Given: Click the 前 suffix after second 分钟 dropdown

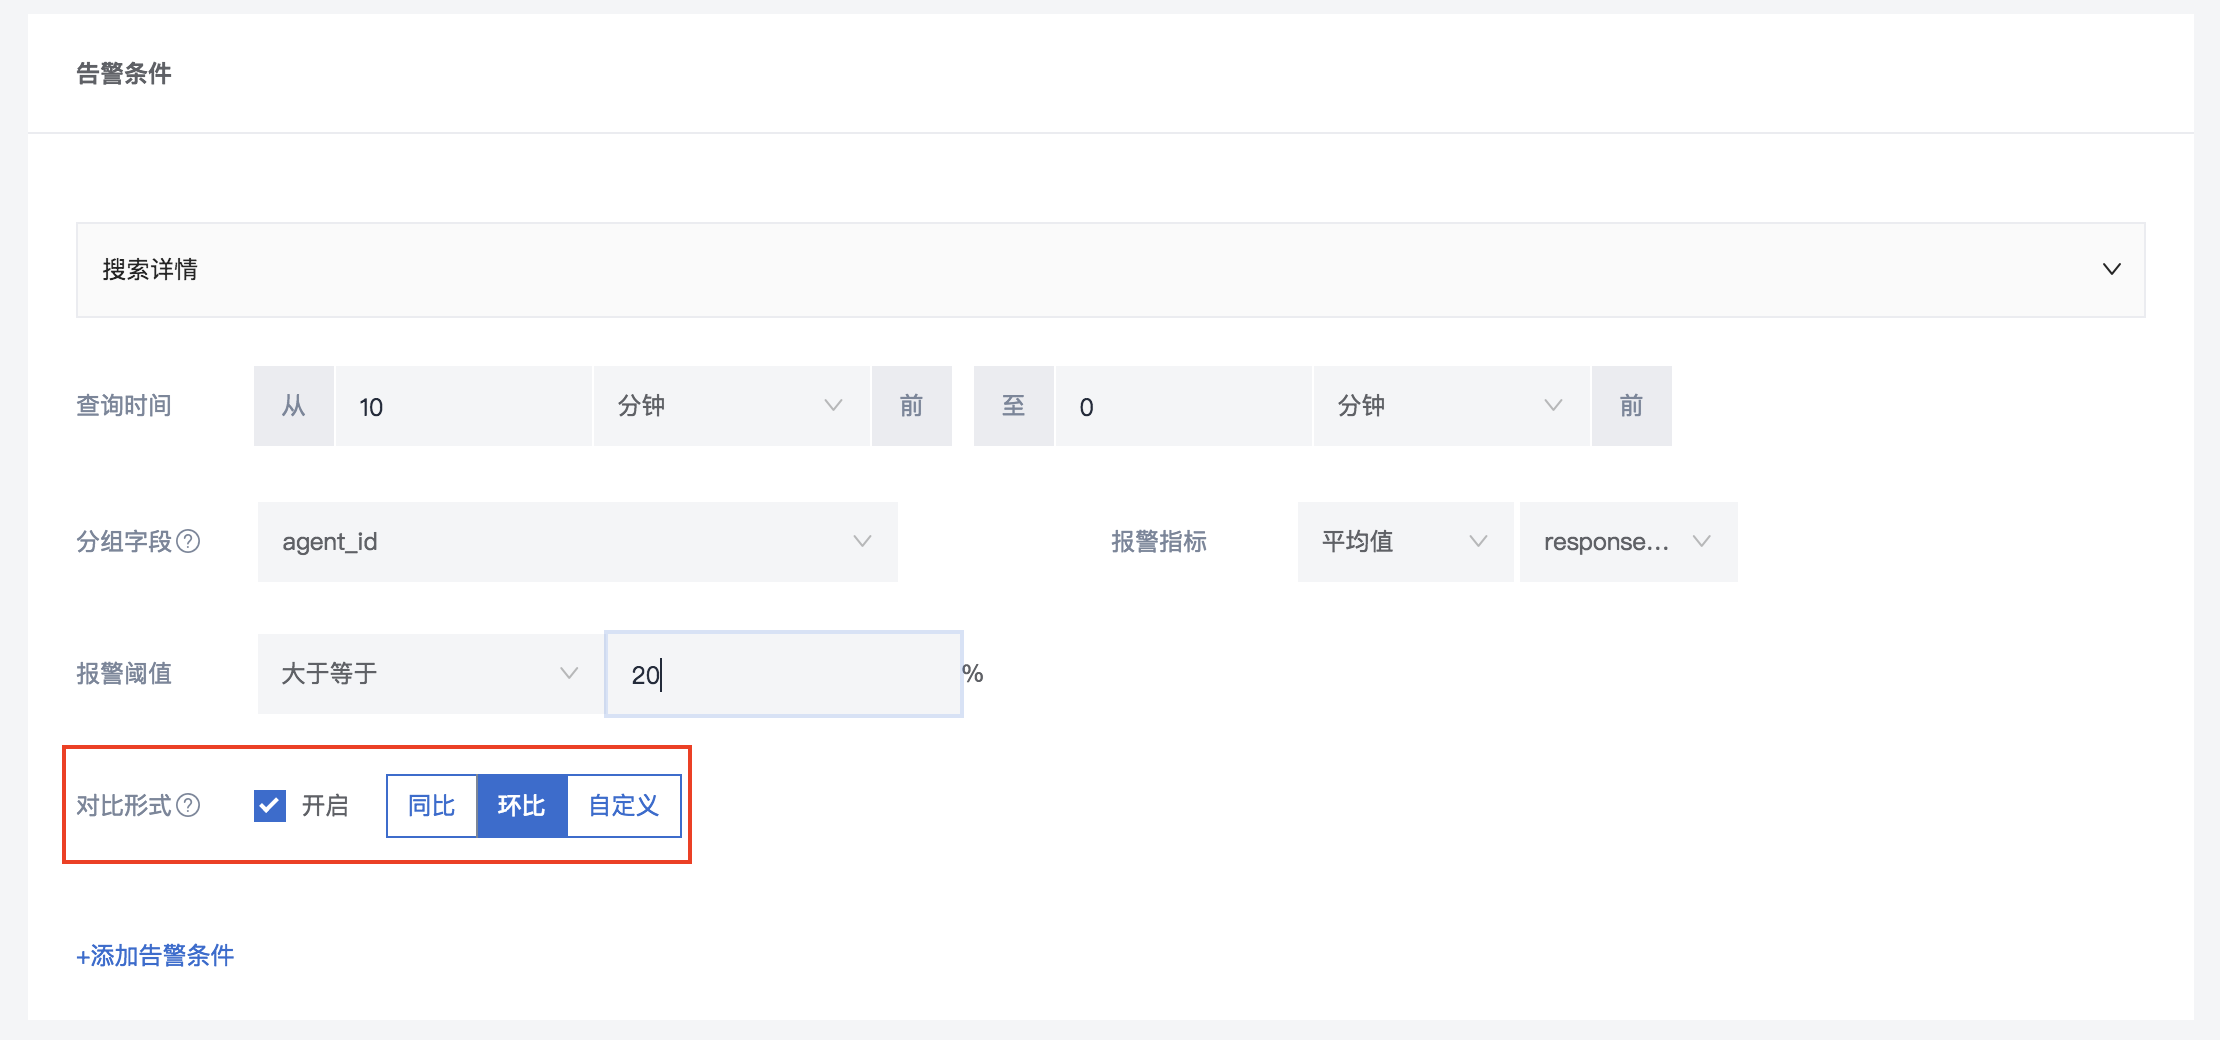Looking at the screenshot, I should pyautogui.click(x=1631, y=406).
